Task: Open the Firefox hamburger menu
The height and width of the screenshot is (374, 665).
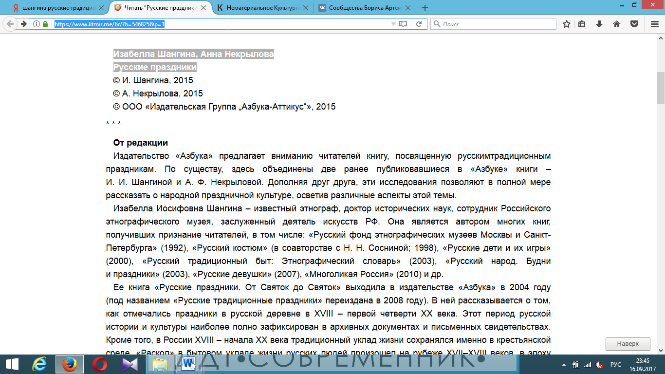Action: point(654,24)
